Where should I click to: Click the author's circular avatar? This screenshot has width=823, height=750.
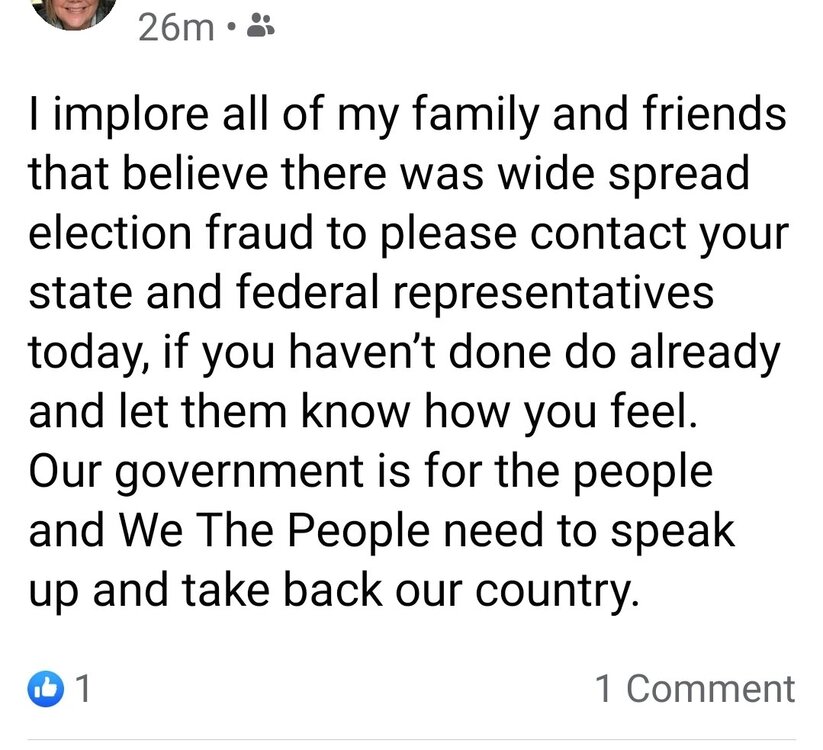click(75, 14)
